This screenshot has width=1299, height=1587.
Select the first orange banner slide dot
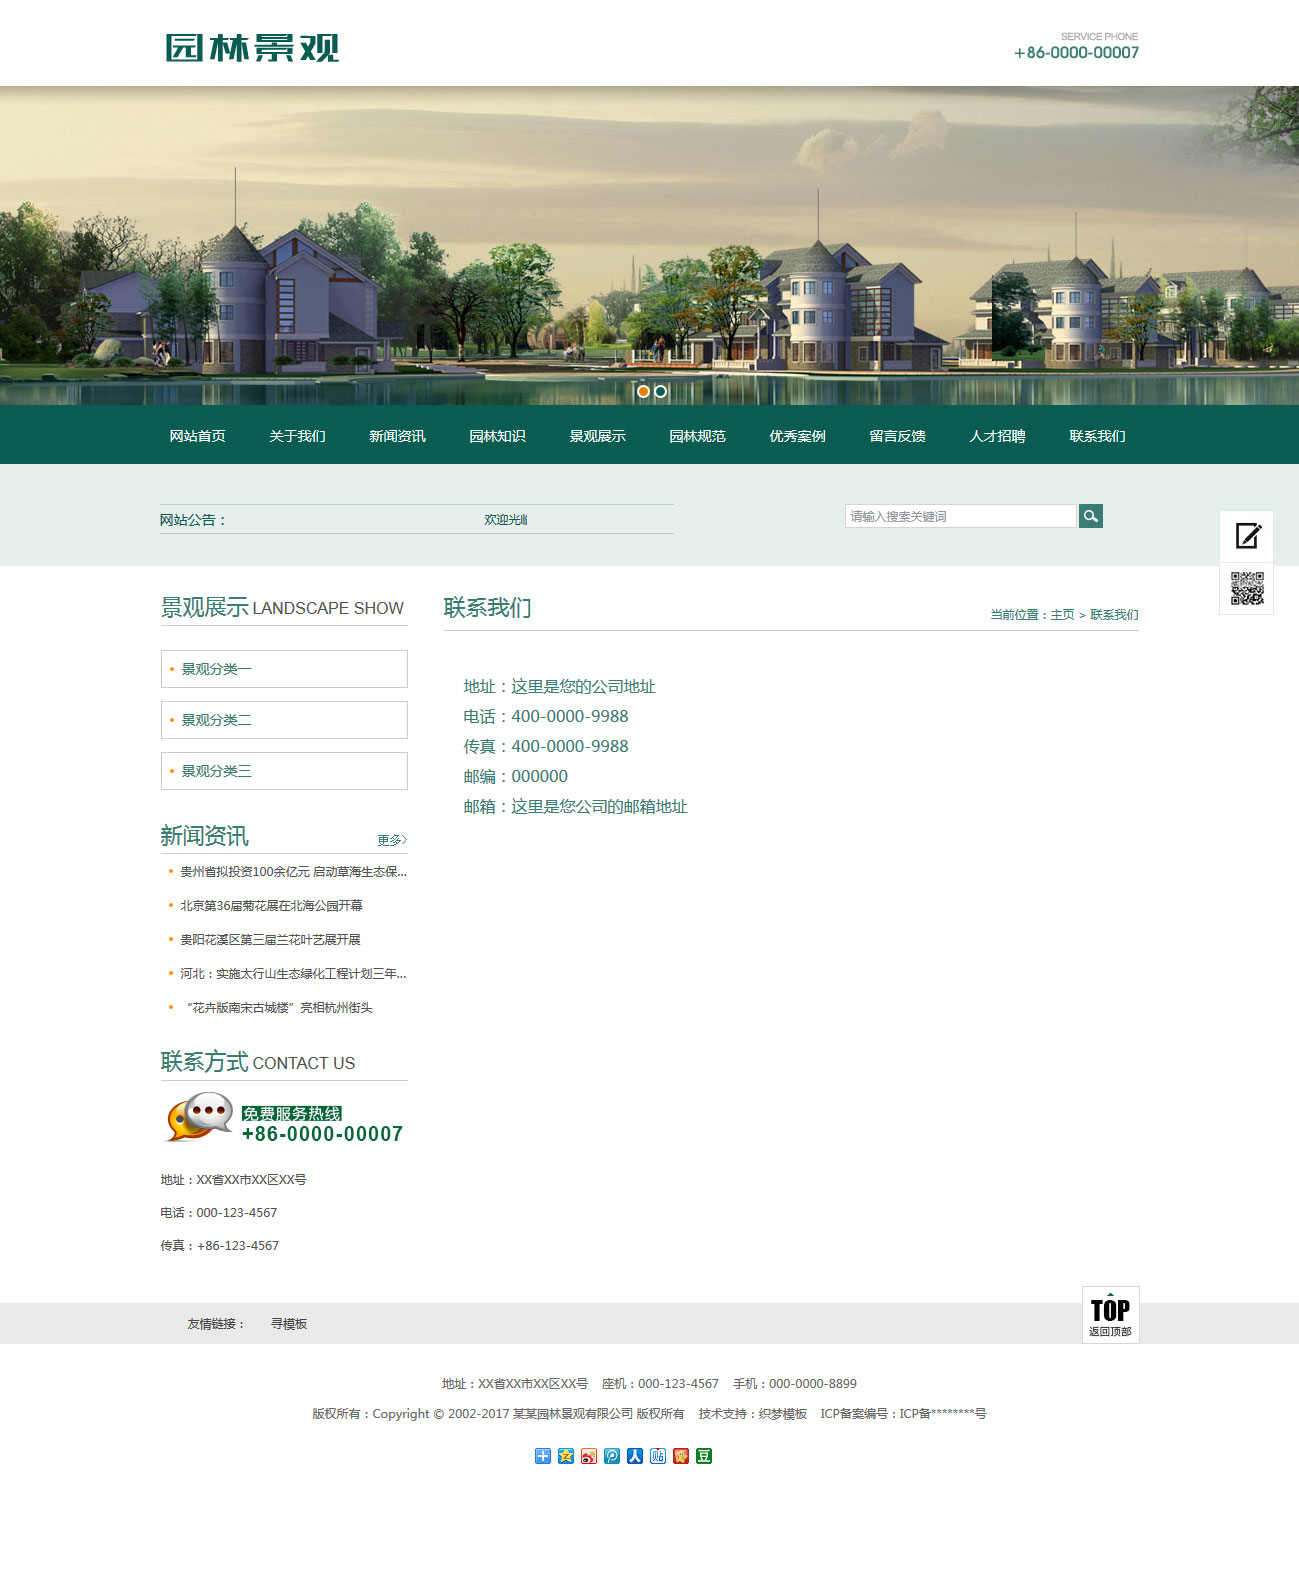643,391
